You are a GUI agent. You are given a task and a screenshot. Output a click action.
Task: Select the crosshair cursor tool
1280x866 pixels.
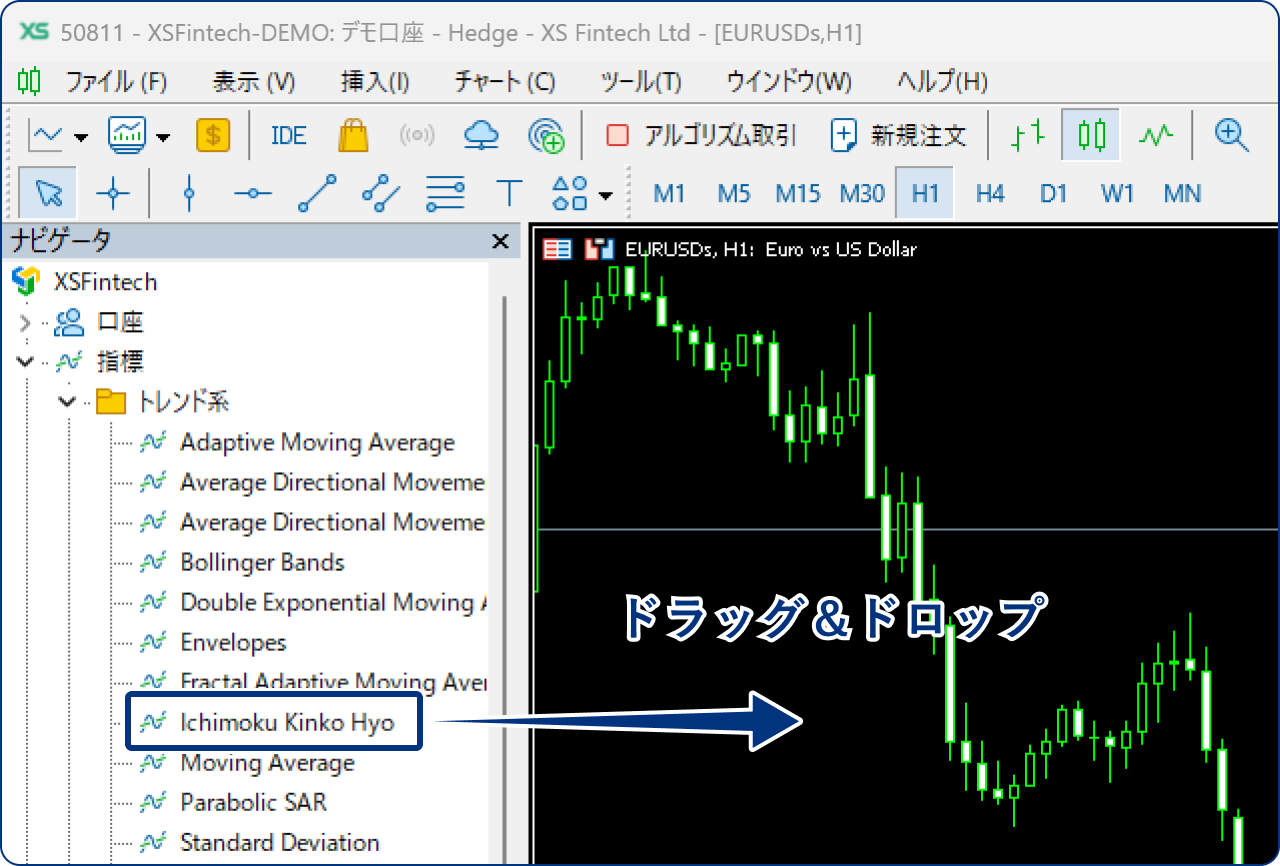tap(113, 193)
